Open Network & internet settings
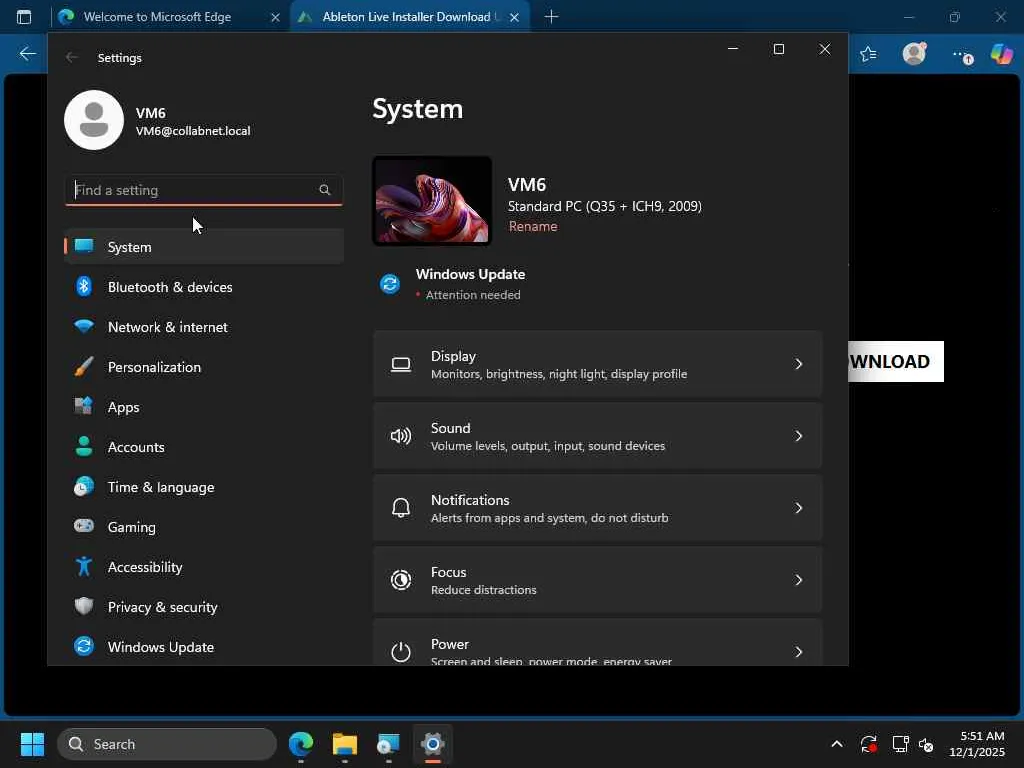Image resolution: width=1024 pixels, height=768 pixels. [167, 327]
